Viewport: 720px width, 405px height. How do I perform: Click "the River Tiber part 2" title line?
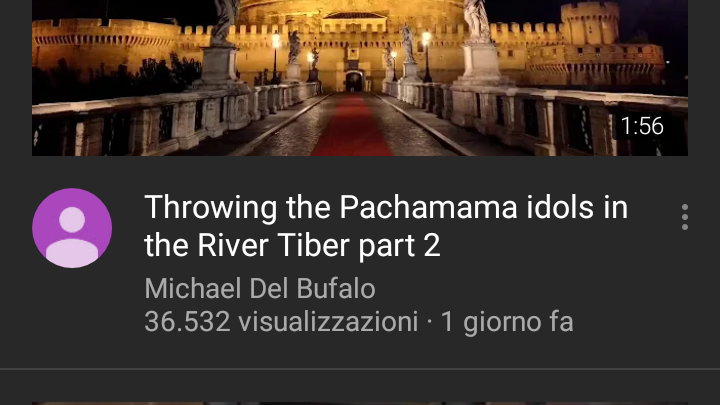point(292,245)
